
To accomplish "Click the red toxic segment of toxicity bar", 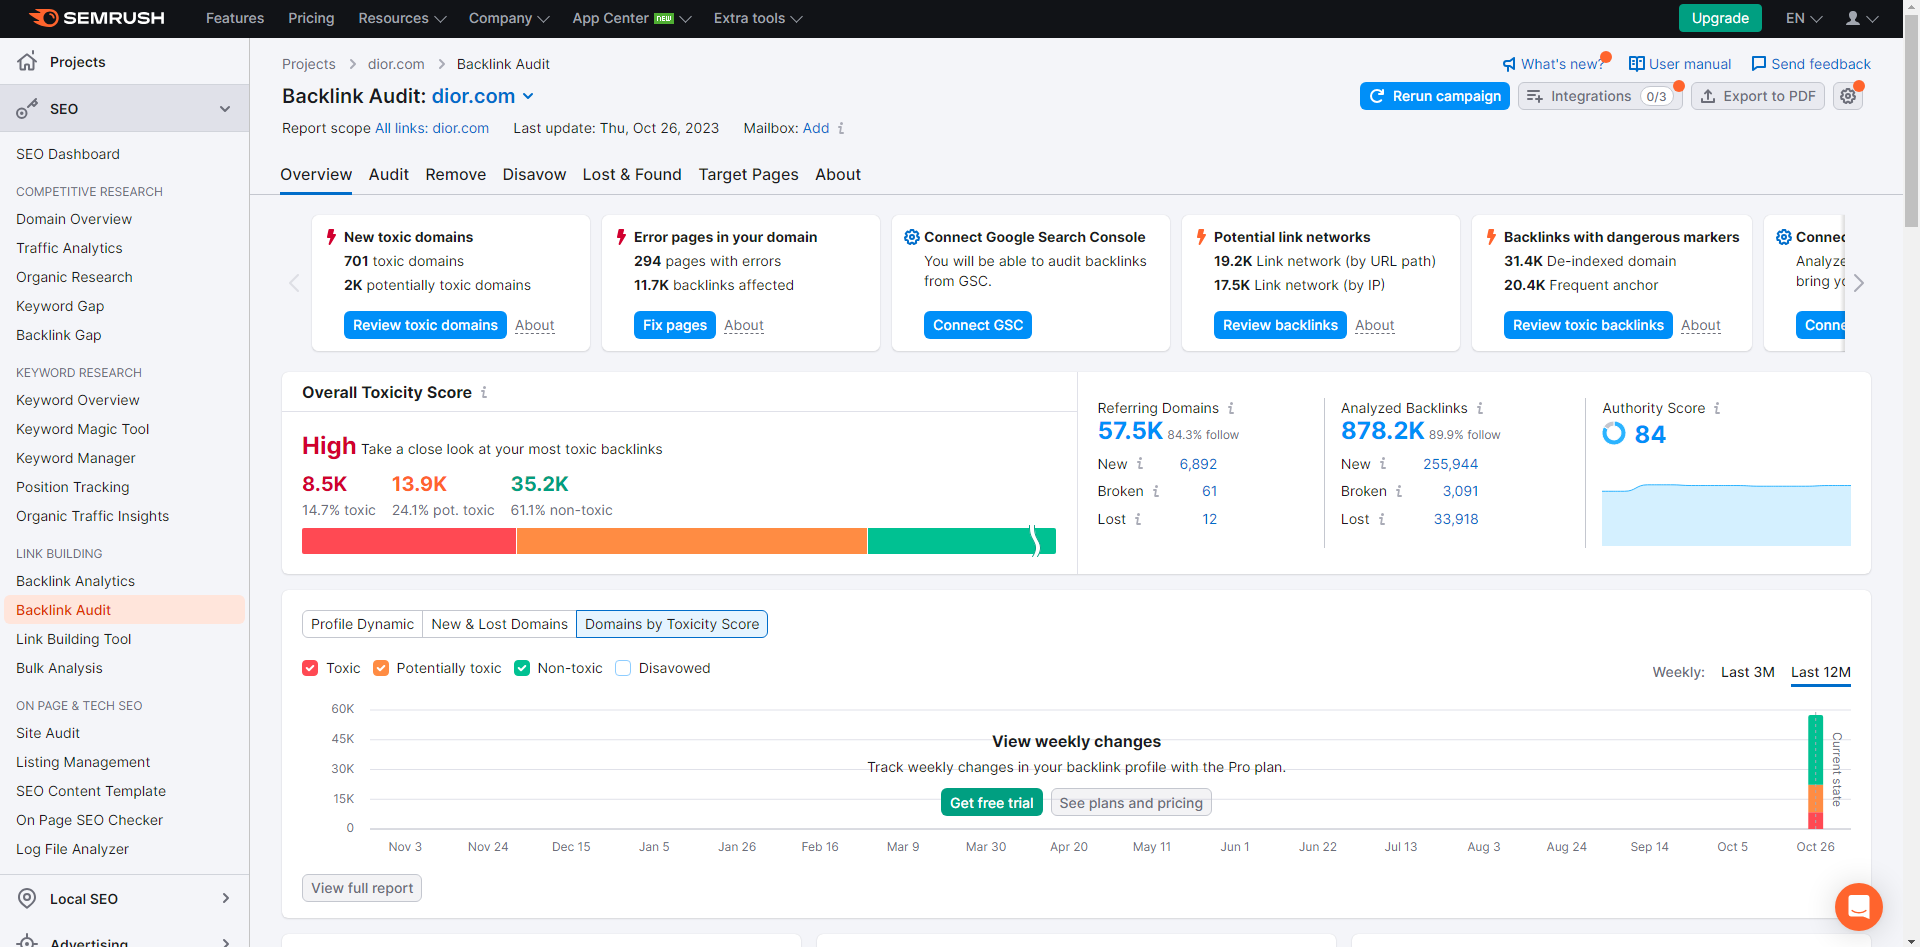I will point(409,541).
